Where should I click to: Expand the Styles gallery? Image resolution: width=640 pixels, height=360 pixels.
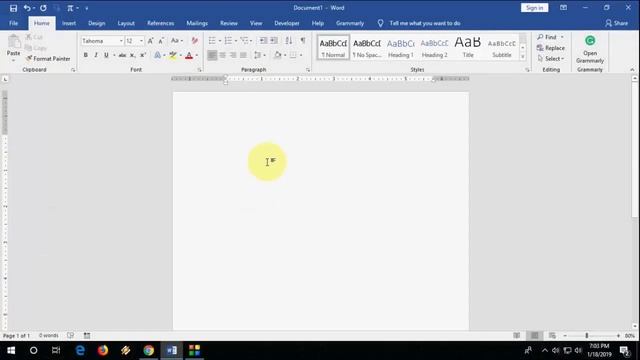point(522,57)
